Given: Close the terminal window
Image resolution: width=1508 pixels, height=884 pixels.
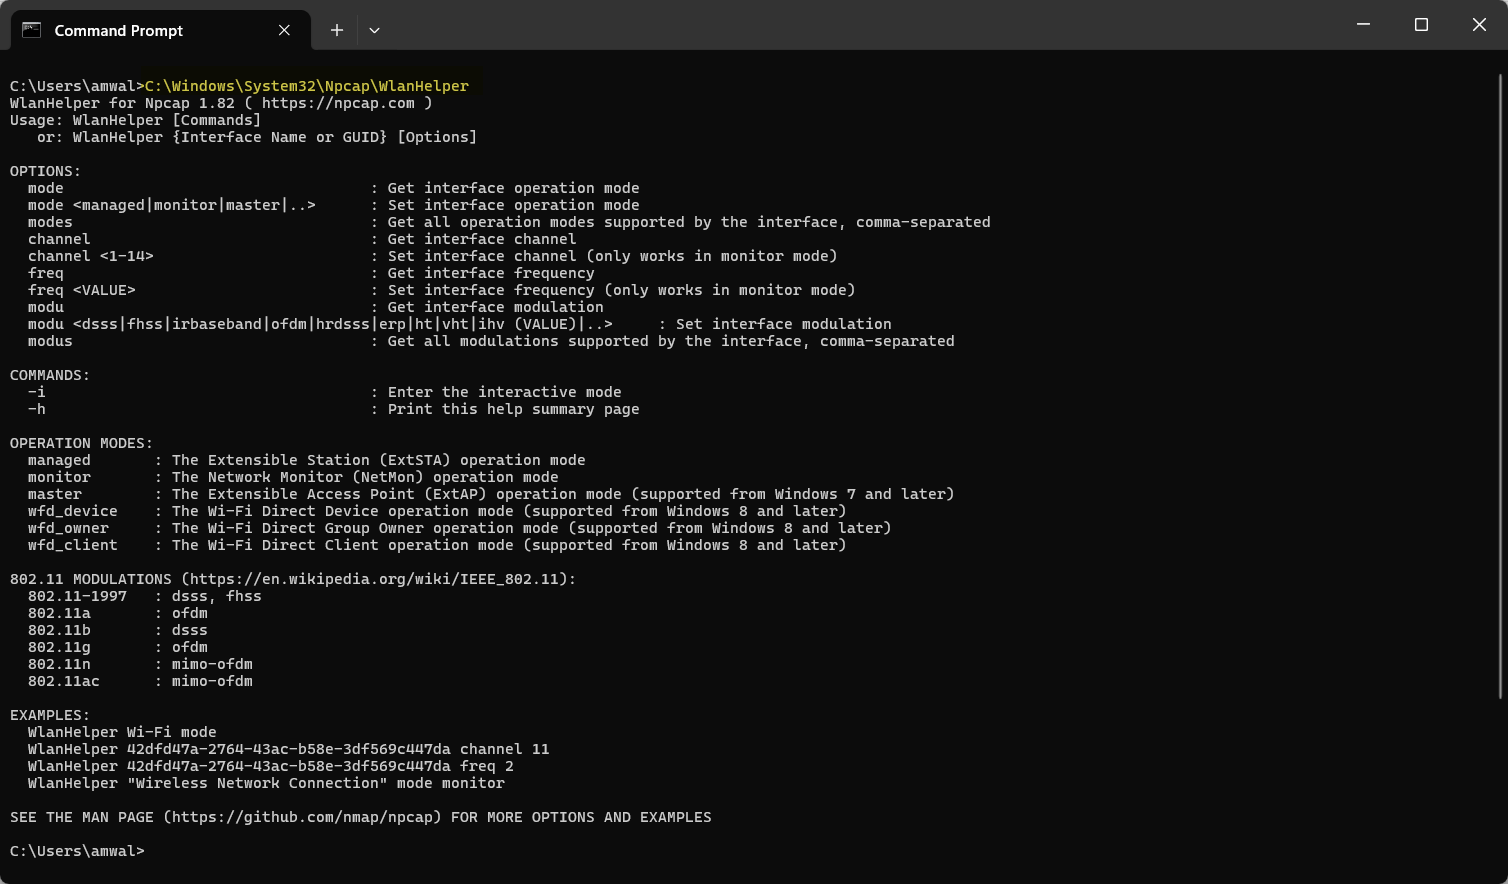Looking at the screenshot, I should coord(1479,24).
